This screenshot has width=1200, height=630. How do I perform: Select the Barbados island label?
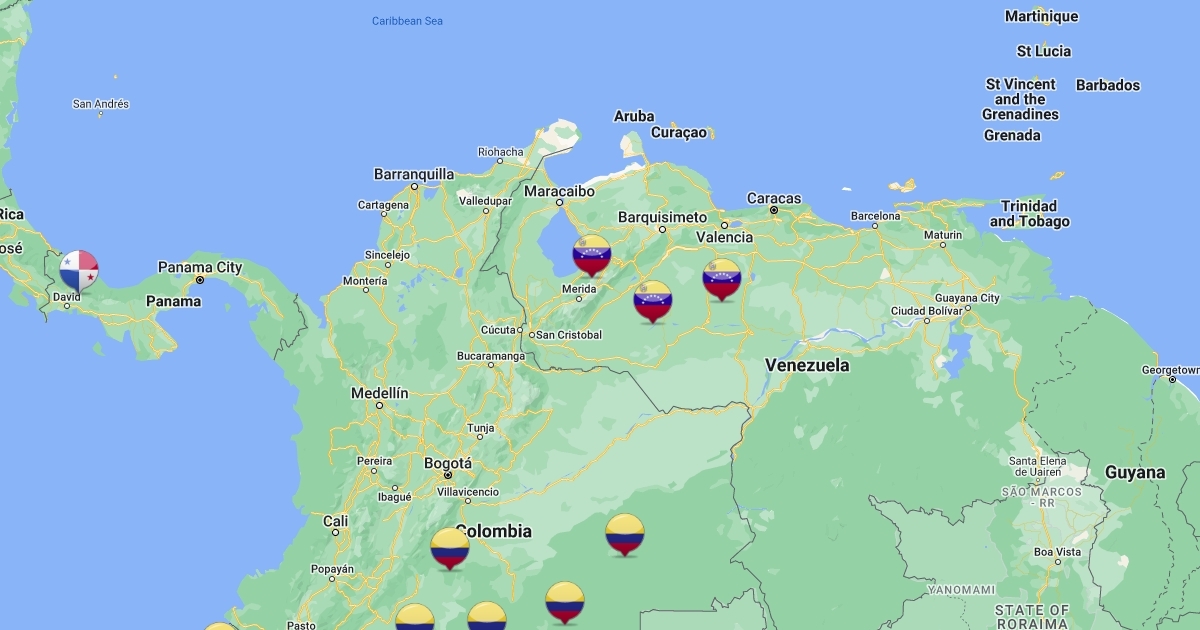pyautogui.click(x=1107, y=85)
